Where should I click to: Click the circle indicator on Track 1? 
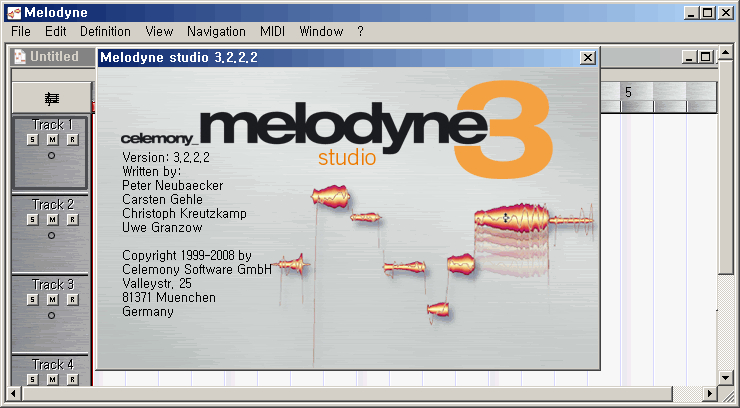pos(51,155)
